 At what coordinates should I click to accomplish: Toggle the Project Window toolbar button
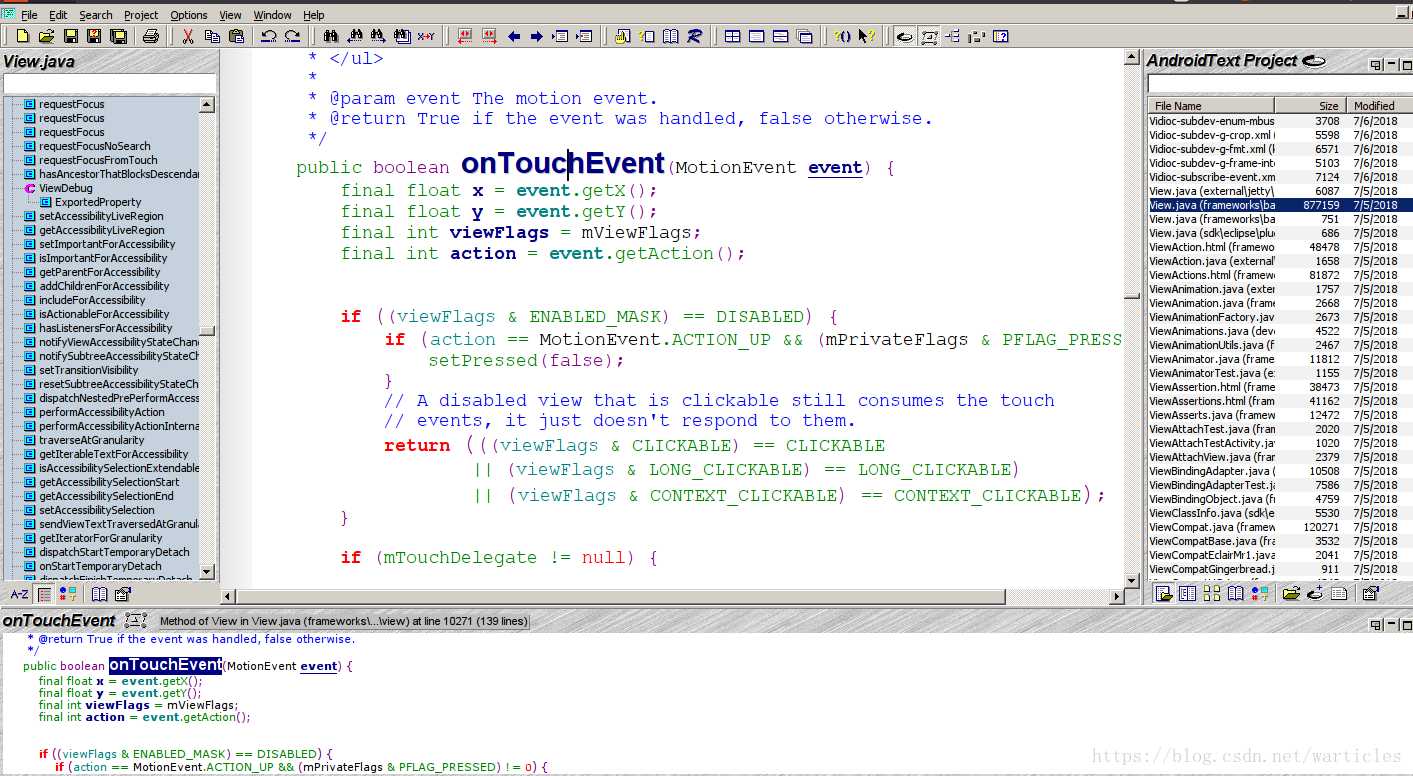[905, 36]
